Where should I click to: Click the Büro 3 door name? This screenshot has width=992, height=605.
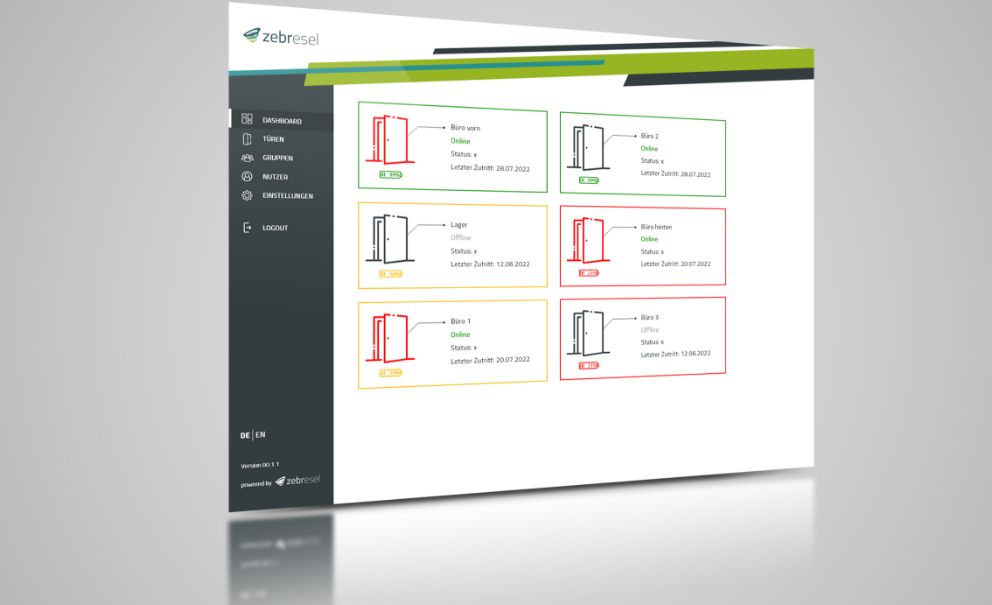click(x=649, y=317)
